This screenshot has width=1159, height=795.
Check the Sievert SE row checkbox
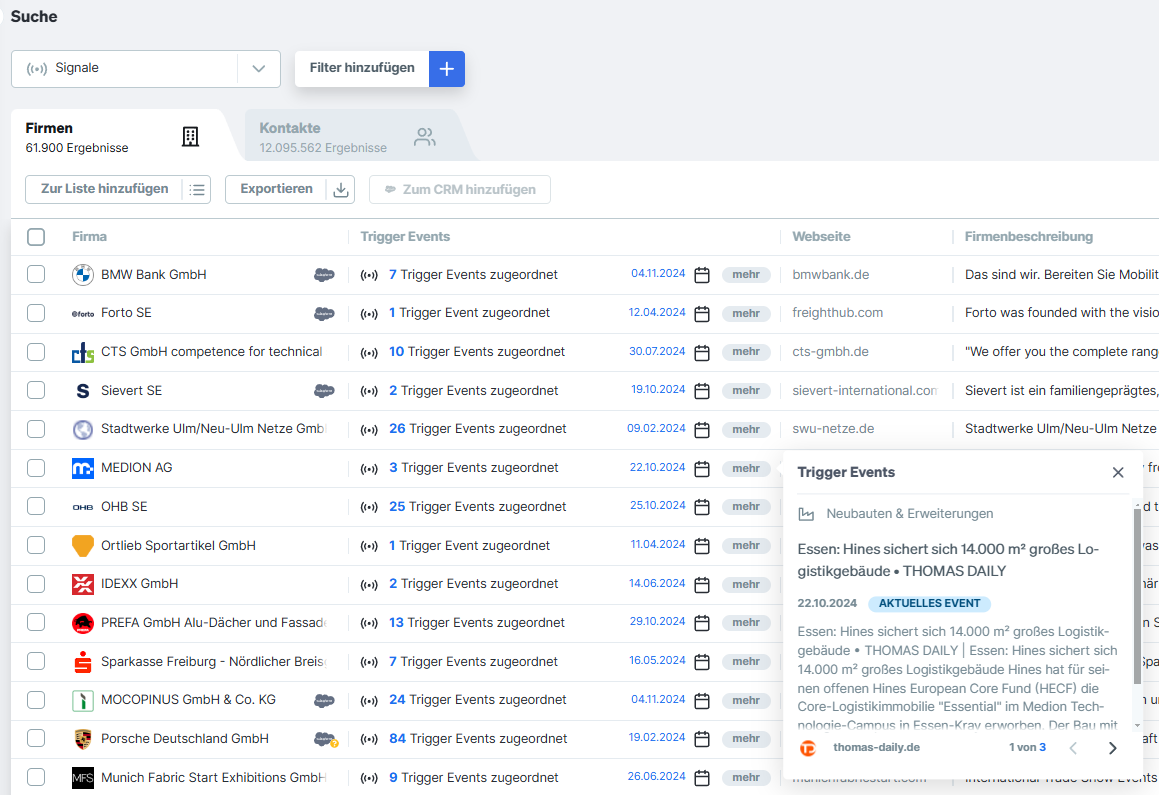(35, 390)
